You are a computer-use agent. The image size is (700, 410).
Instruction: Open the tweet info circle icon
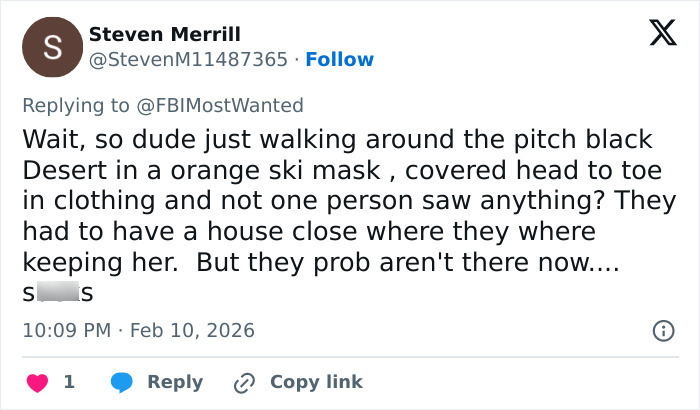pyautogui.click(x=662, y=330)
